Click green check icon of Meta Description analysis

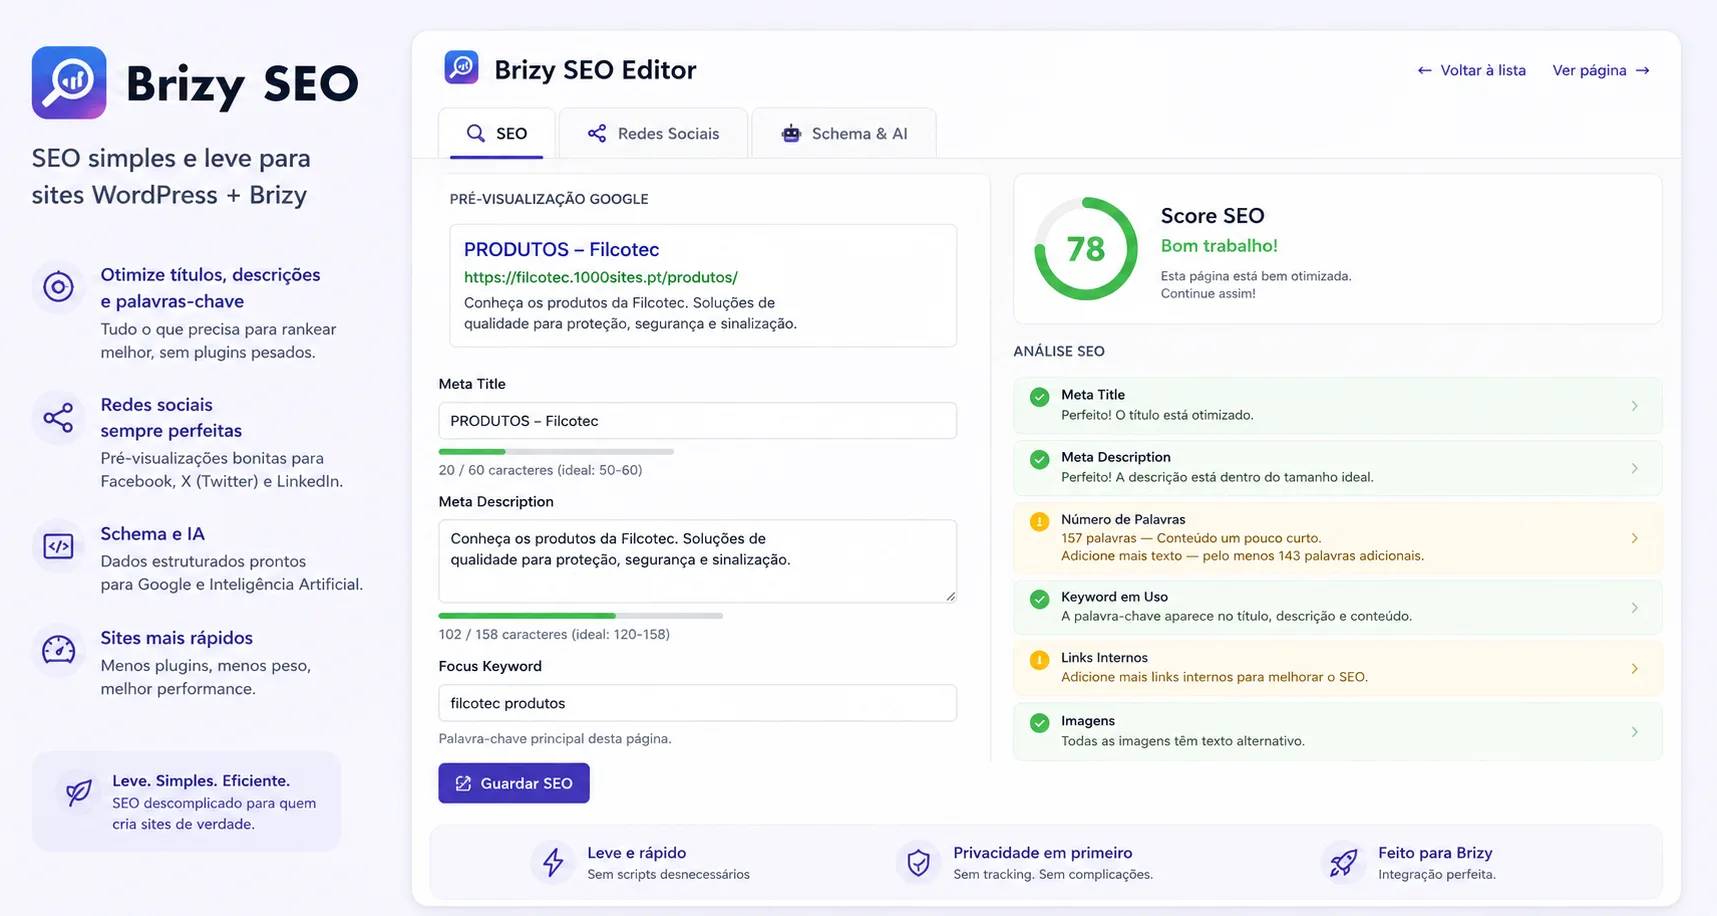1040,459
